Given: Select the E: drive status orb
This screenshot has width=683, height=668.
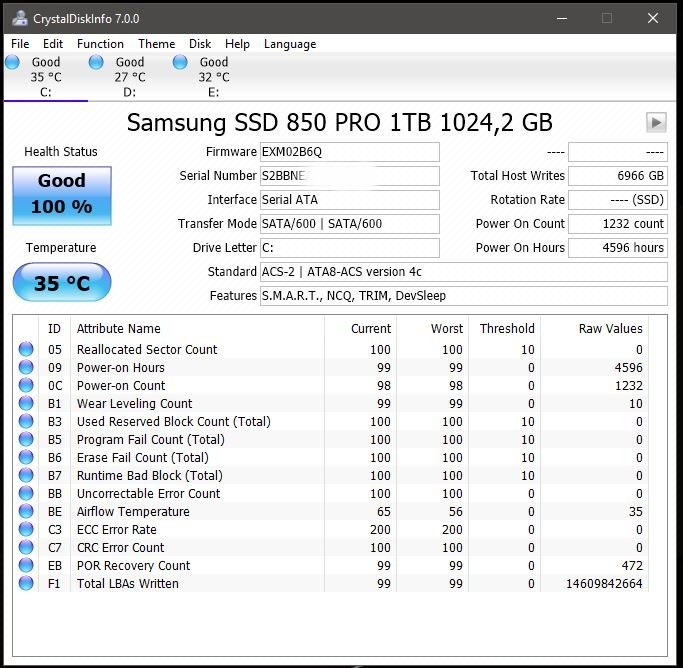Looking at the screenshot, I should point(180,62).
